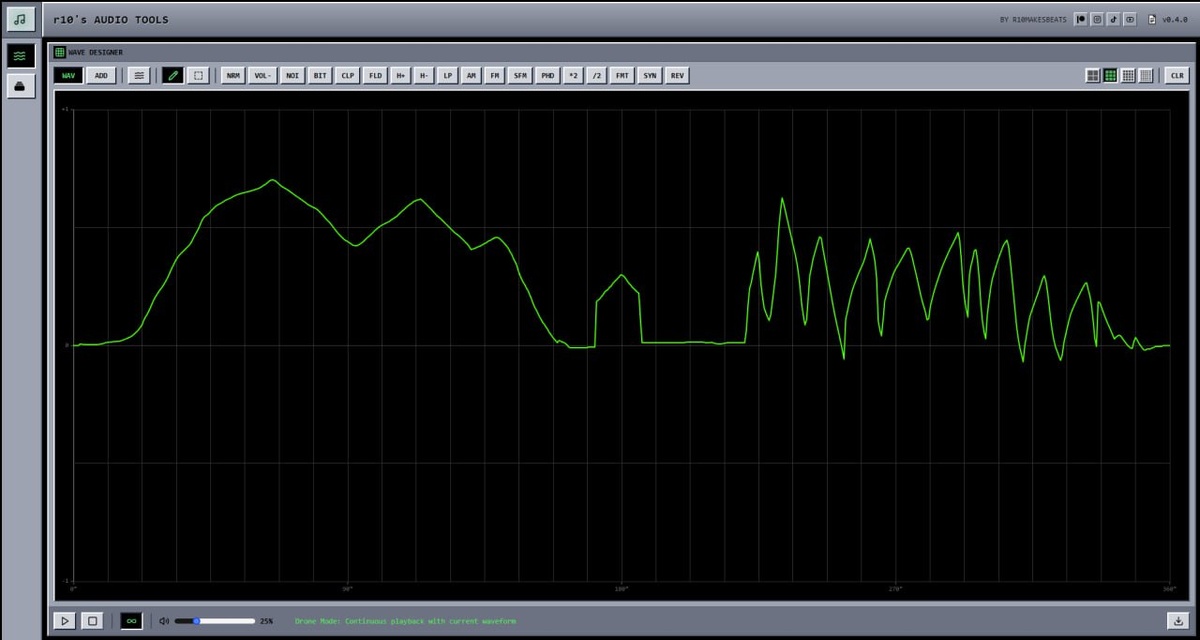Click the SYN button
This screenshot has width=1200, height=640.
coord(650,75)
